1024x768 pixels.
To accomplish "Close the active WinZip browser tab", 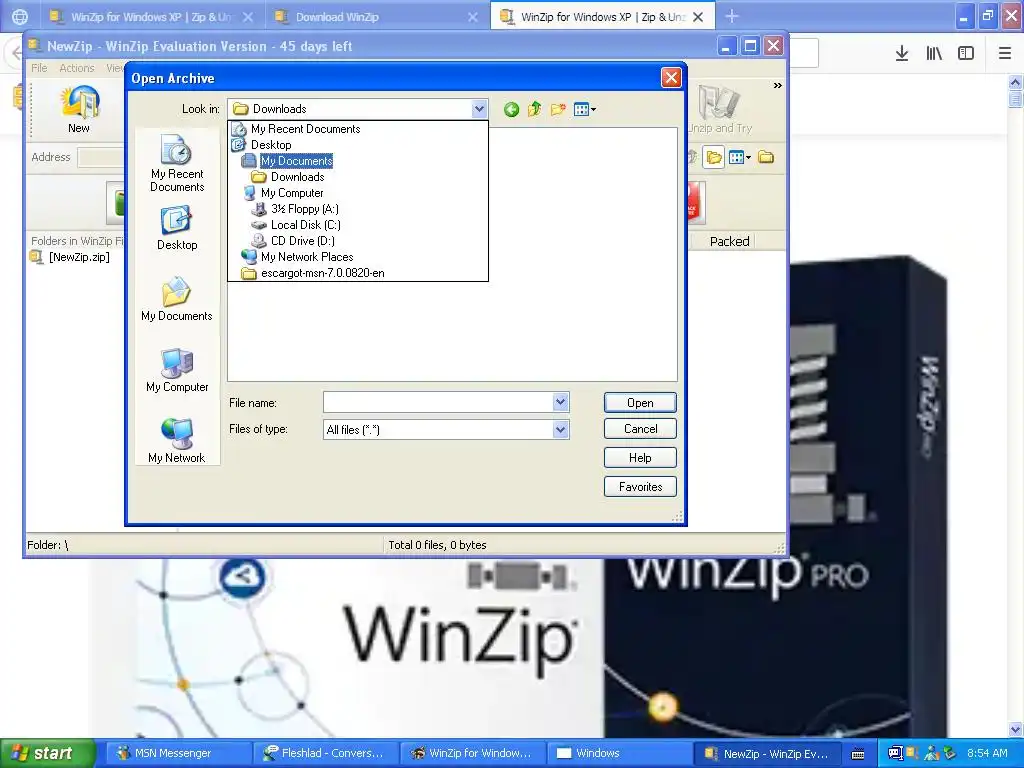I will click(x=698, y=17).
